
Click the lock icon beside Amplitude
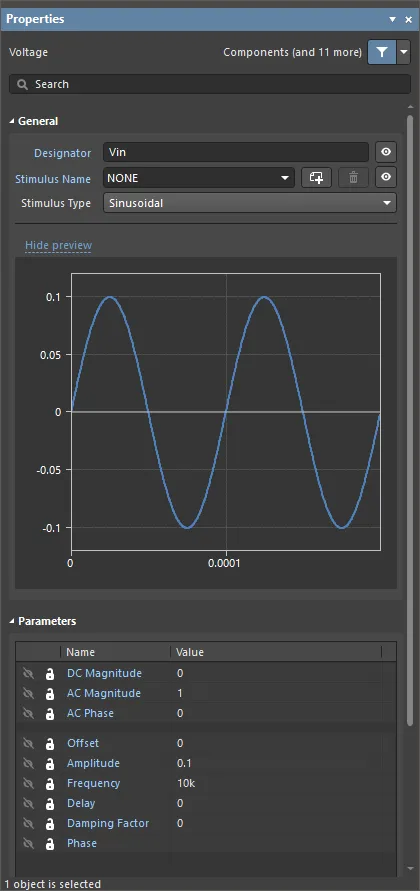point(50,764)
